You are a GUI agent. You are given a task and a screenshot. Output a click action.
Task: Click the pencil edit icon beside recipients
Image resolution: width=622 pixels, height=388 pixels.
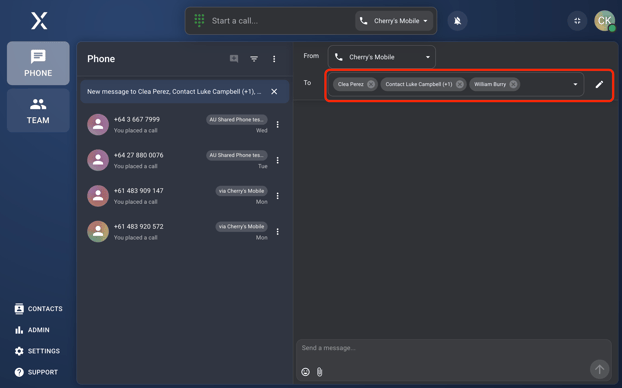tap(599, 84)
